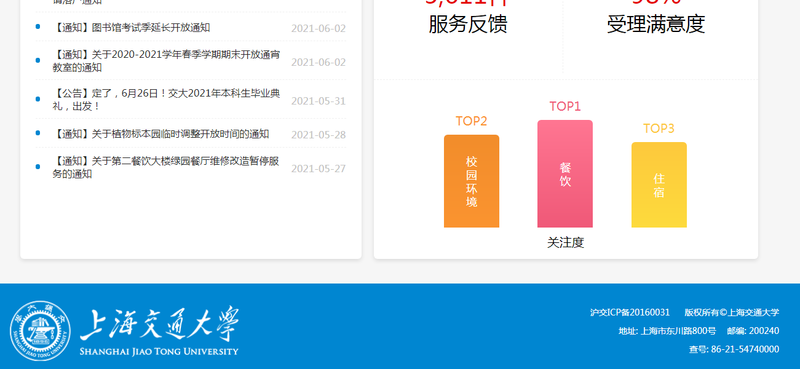Open the 图书馆考试季延长开放通知 notice

point(131,28)
